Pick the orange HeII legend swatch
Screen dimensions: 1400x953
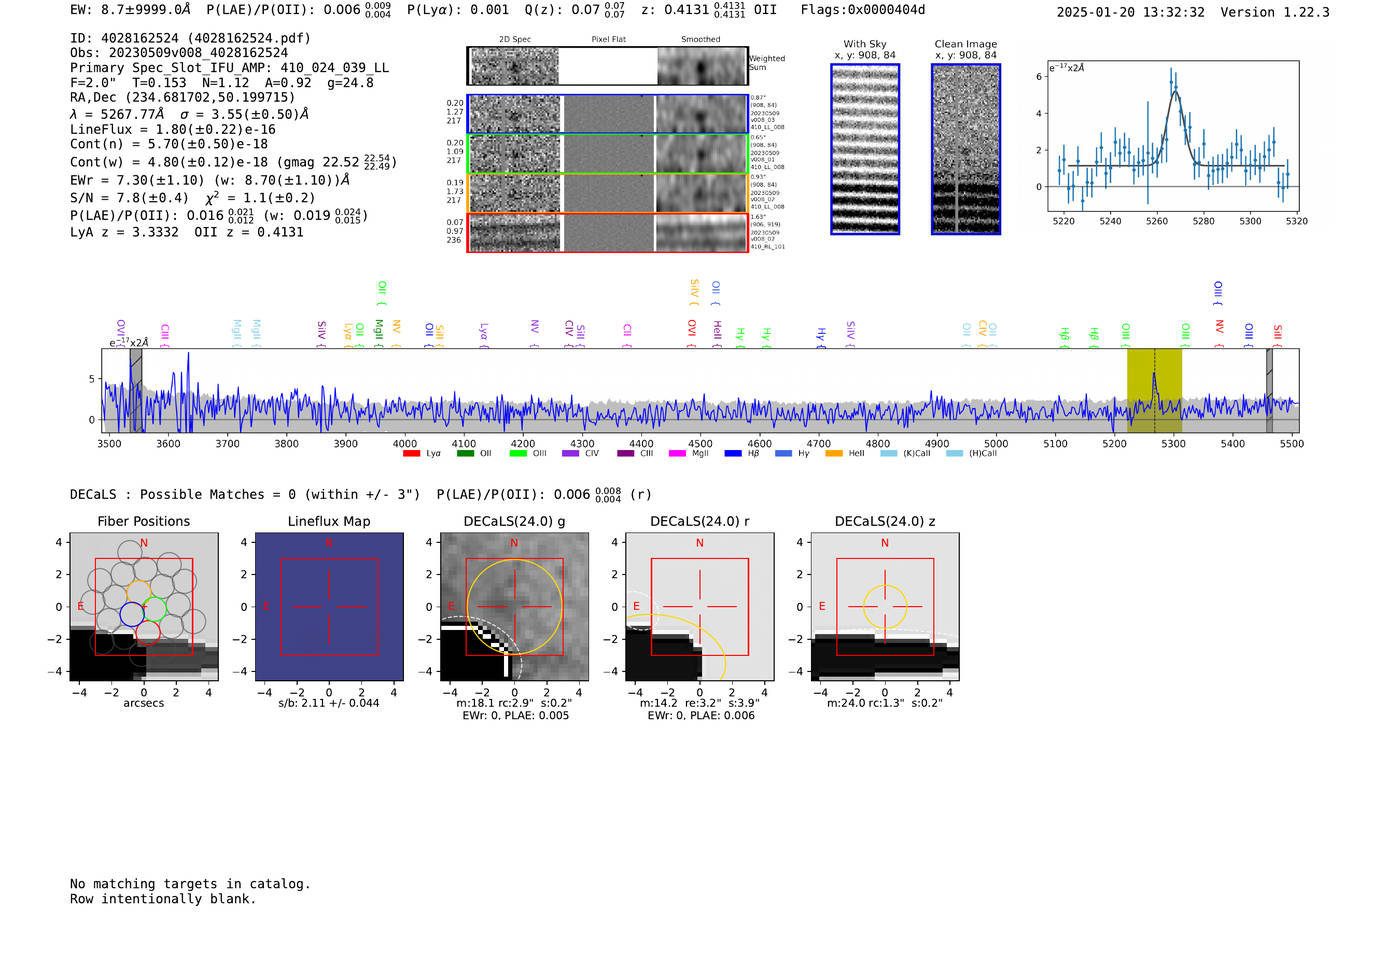click(834, 454)
